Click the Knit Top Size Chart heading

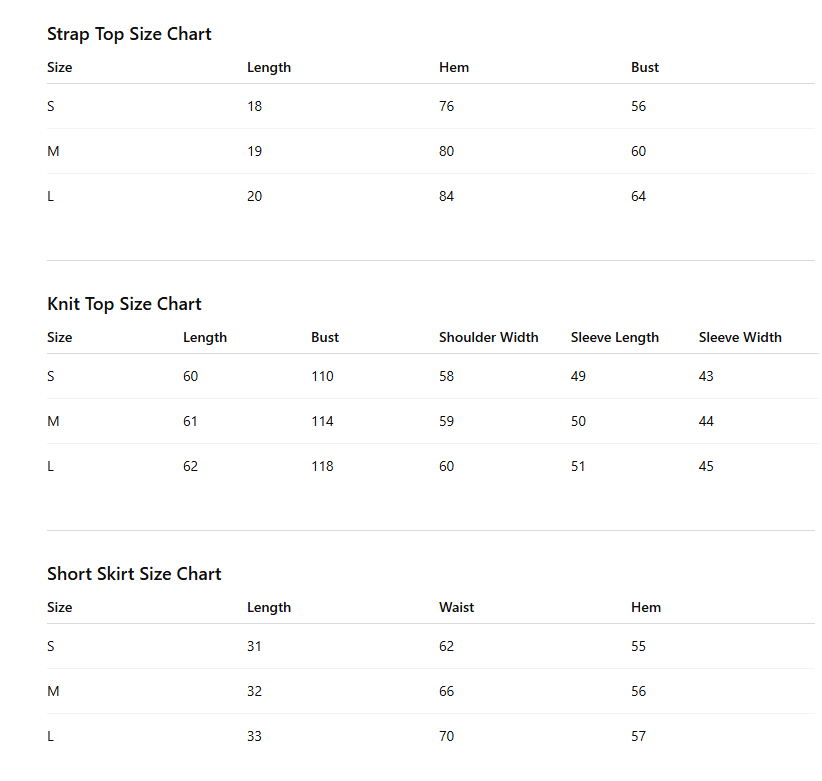pos(124,304)
